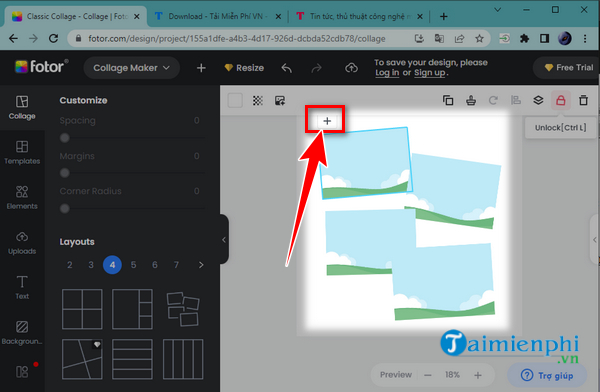This screenshot has height=392, width=600.
Task: Open the align options icon
Action: point(515,100)
